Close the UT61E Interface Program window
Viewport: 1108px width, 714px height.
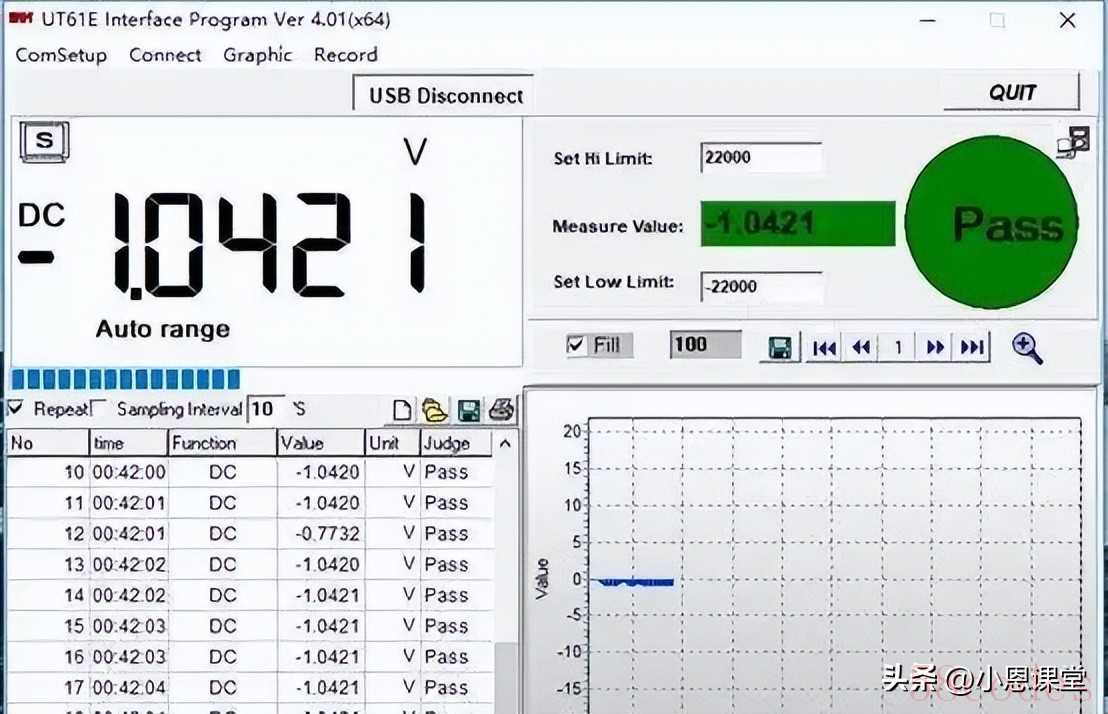1067,21
